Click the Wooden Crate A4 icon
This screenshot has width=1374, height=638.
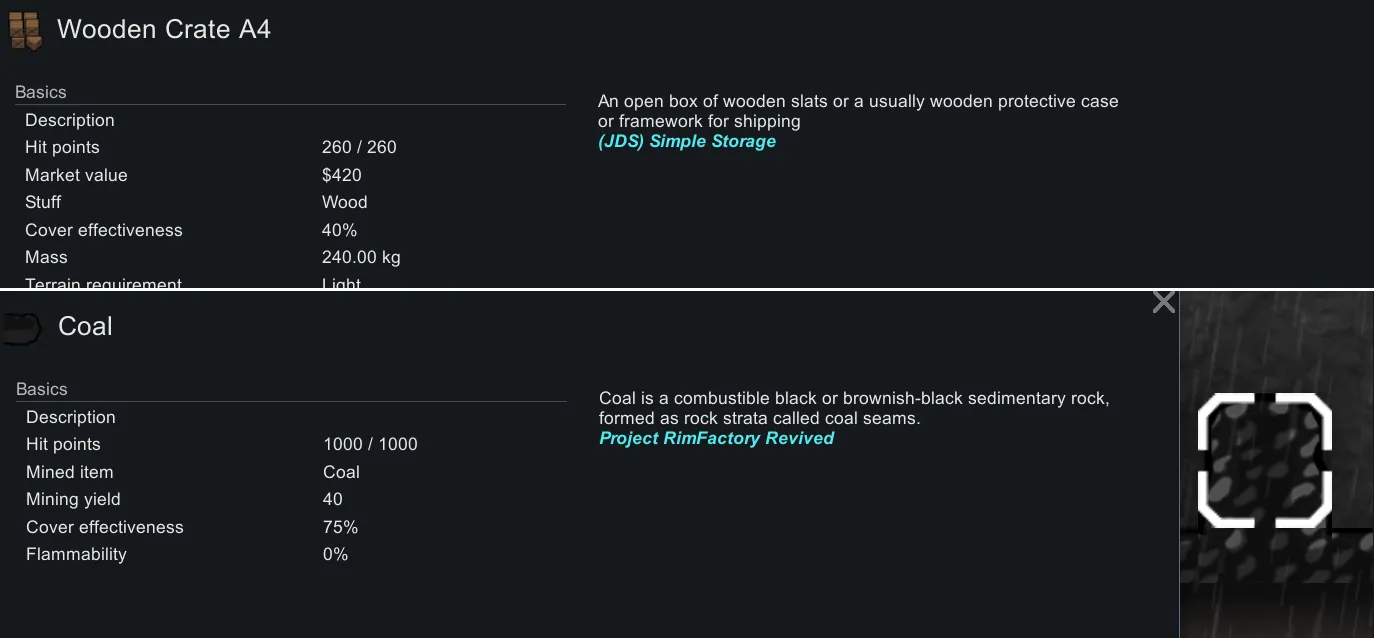pos(26,30)
